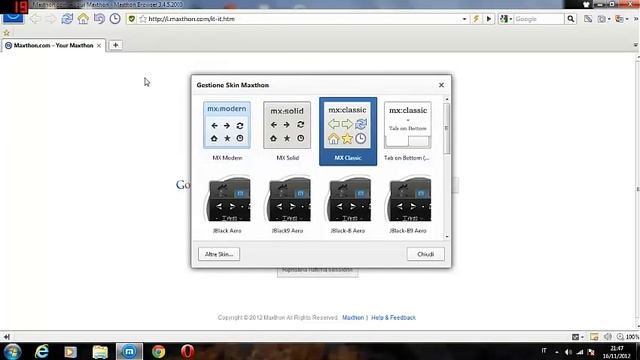Toggle the sidebar with status bar arrow
This screenshot has width=640, height=360.
point(7,337)
